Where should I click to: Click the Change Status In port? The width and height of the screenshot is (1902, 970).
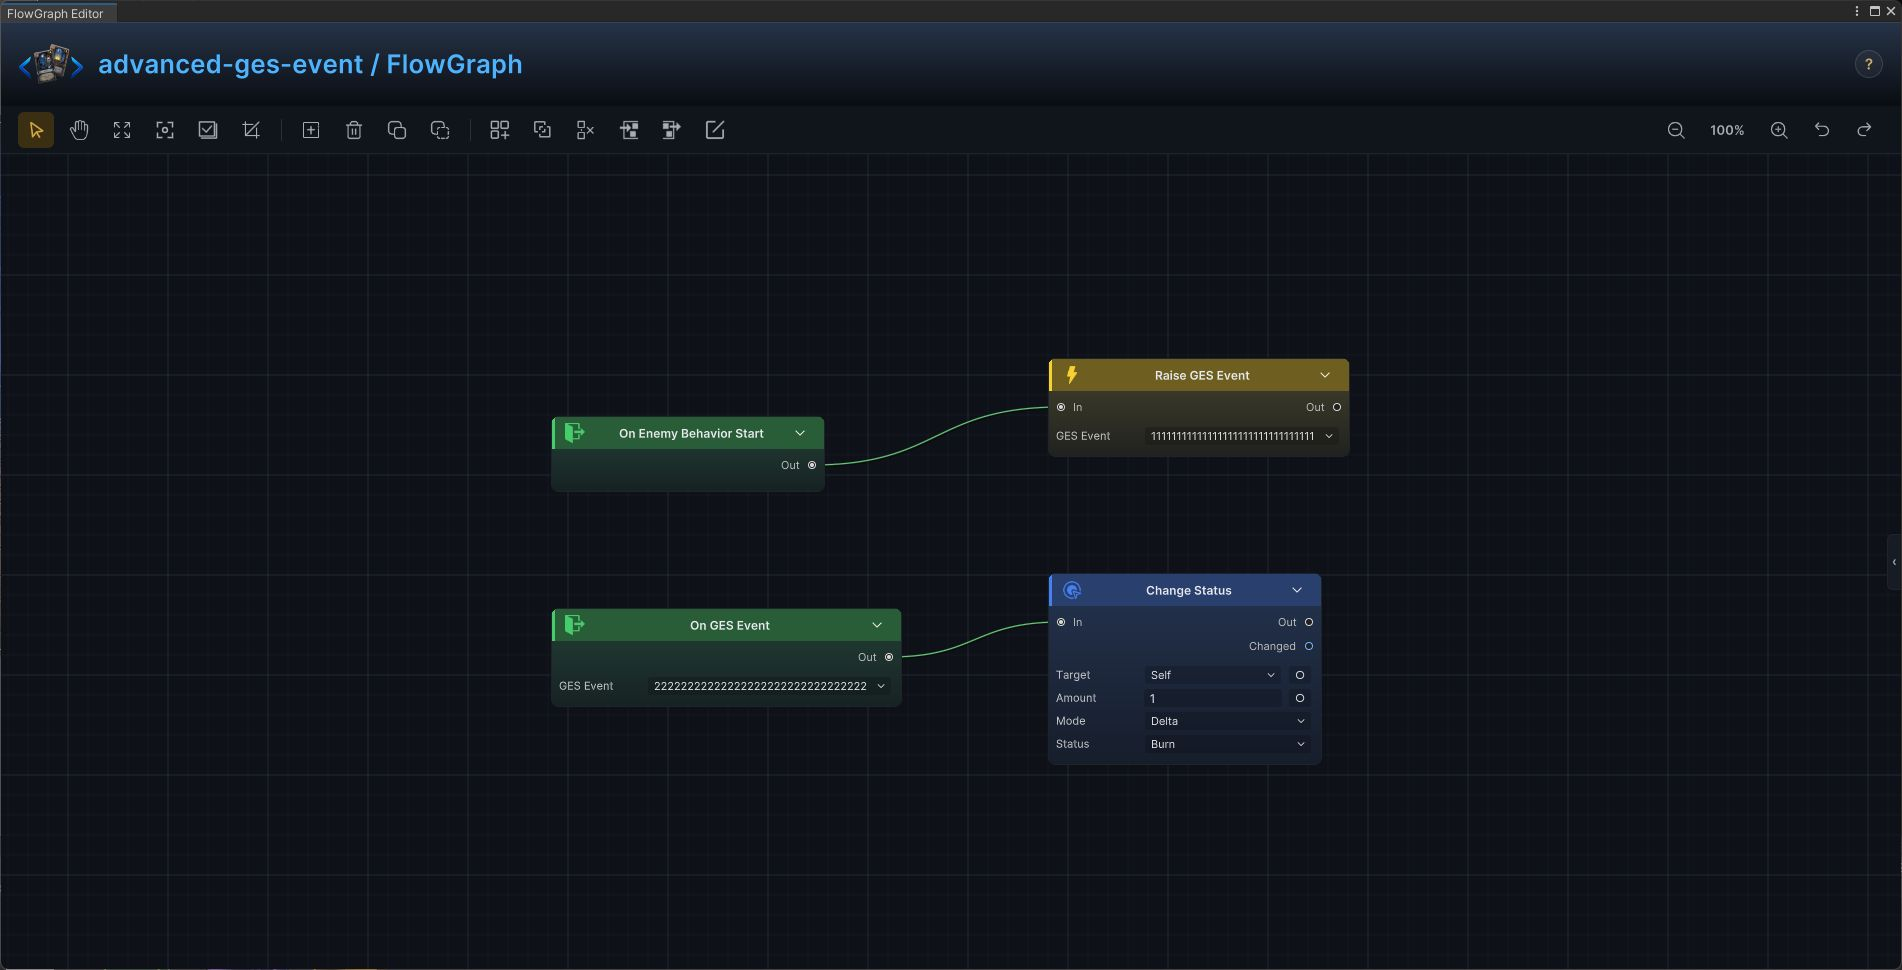pyautogui.click(x=1061, y=622)
